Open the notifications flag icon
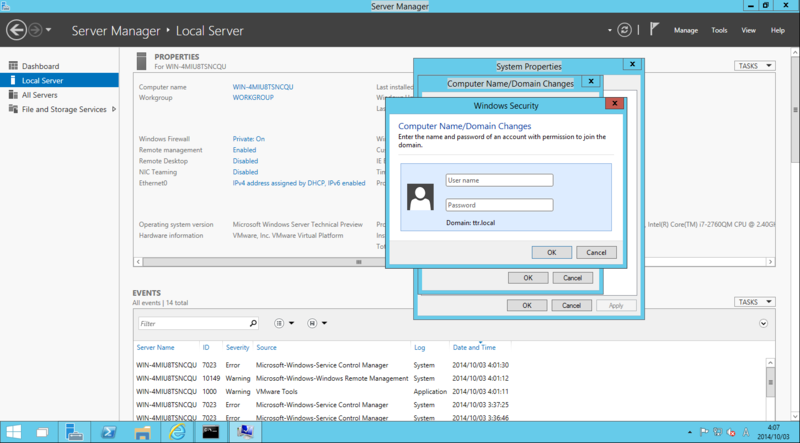 click(x=654, y=30)
